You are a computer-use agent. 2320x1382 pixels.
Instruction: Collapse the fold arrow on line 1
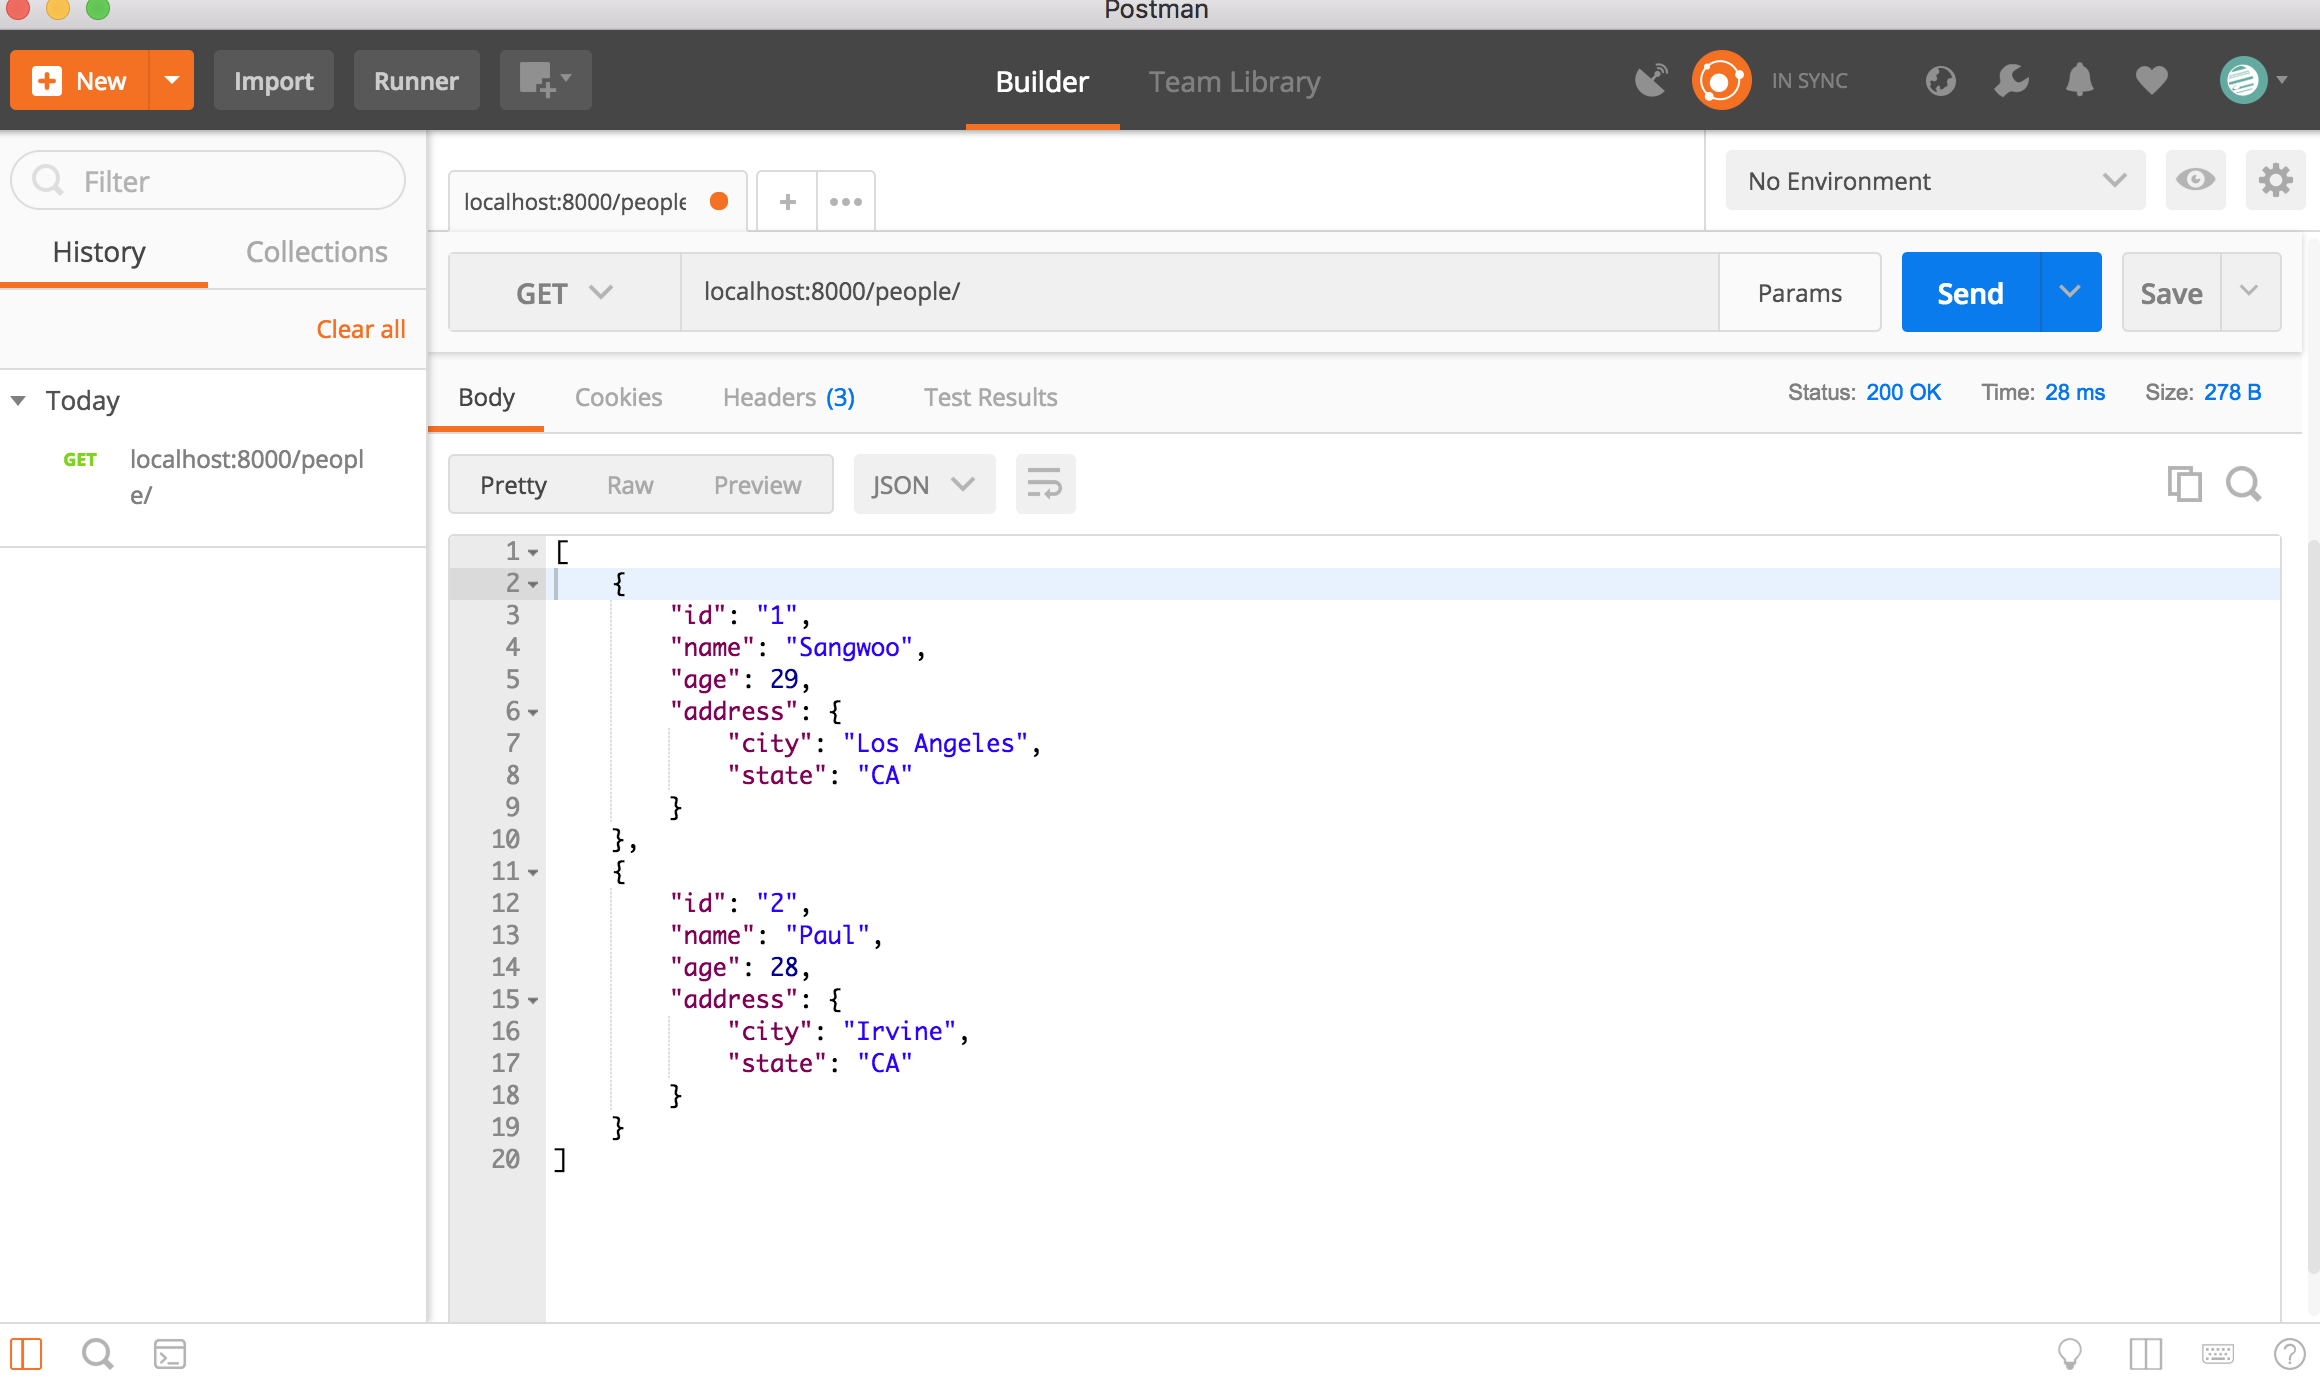(533, 552)
